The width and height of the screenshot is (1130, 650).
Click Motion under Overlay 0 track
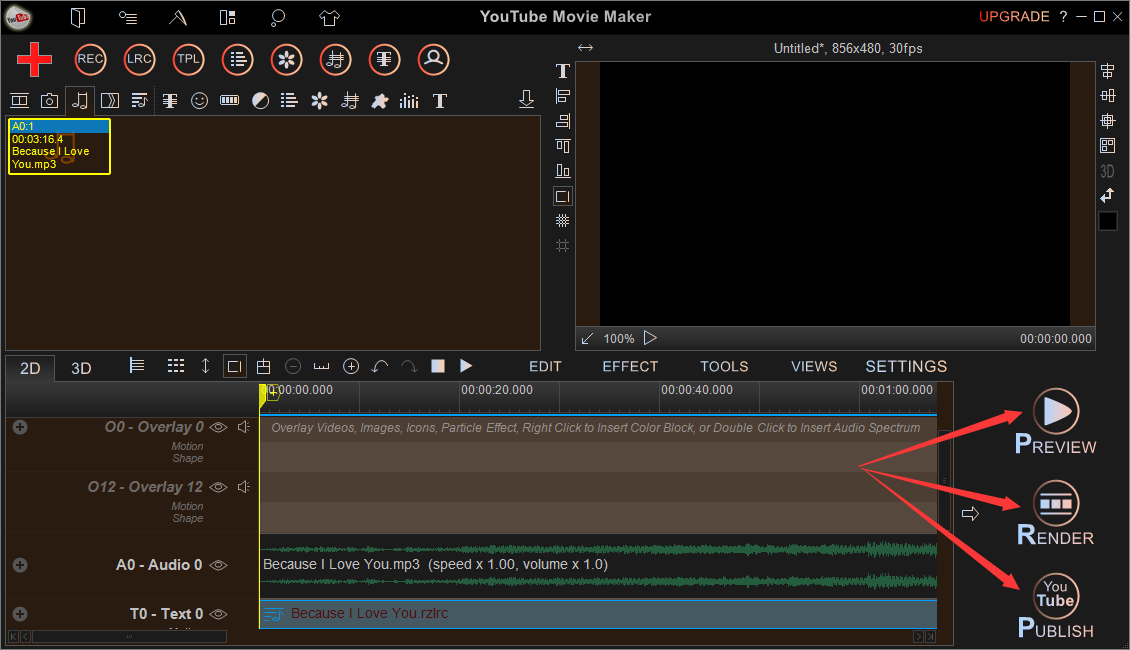[x=187, y=446]
